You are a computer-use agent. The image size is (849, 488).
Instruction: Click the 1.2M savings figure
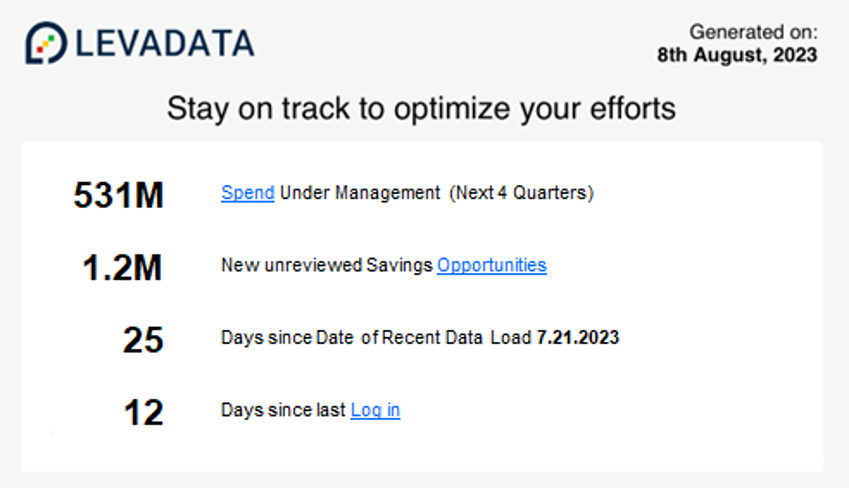[x=122, y=268]
